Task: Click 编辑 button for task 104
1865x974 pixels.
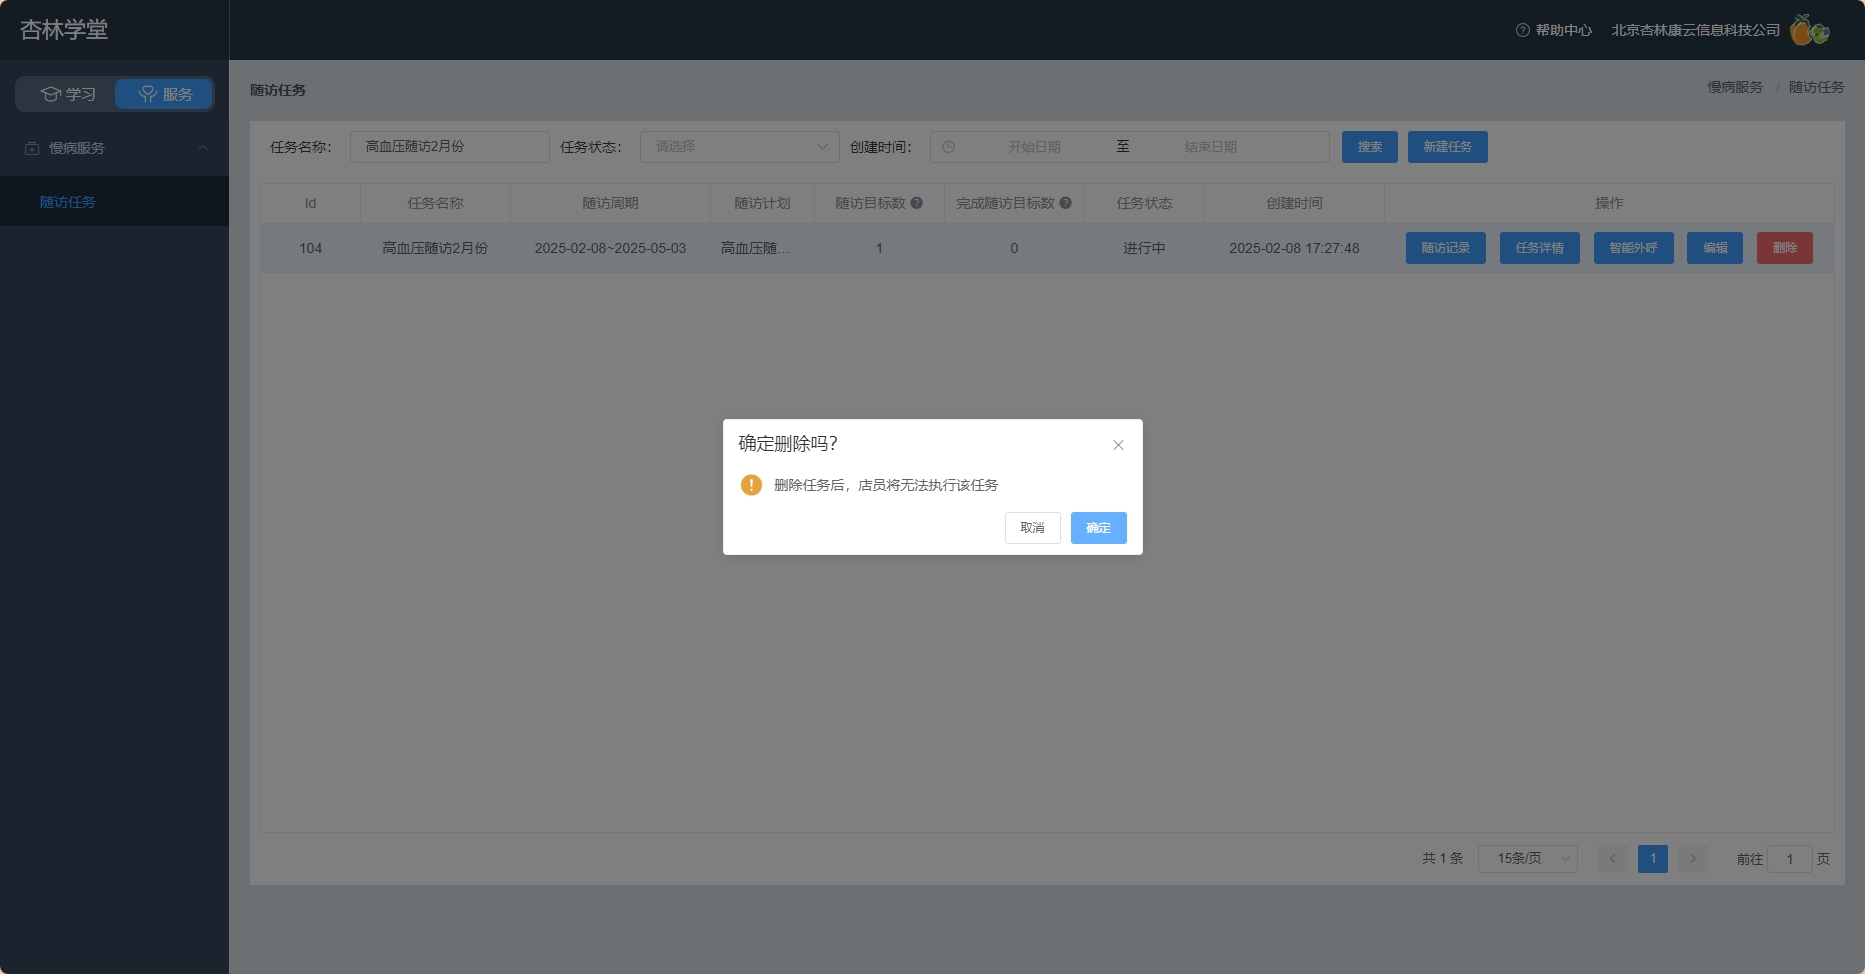Action: tap(1715, 248)
